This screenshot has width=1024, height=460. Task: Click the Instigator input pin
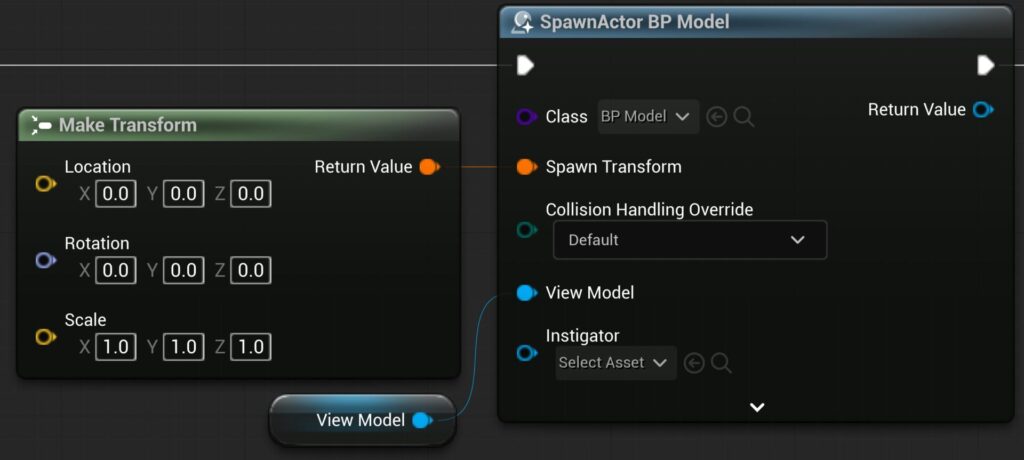point(526,353)
